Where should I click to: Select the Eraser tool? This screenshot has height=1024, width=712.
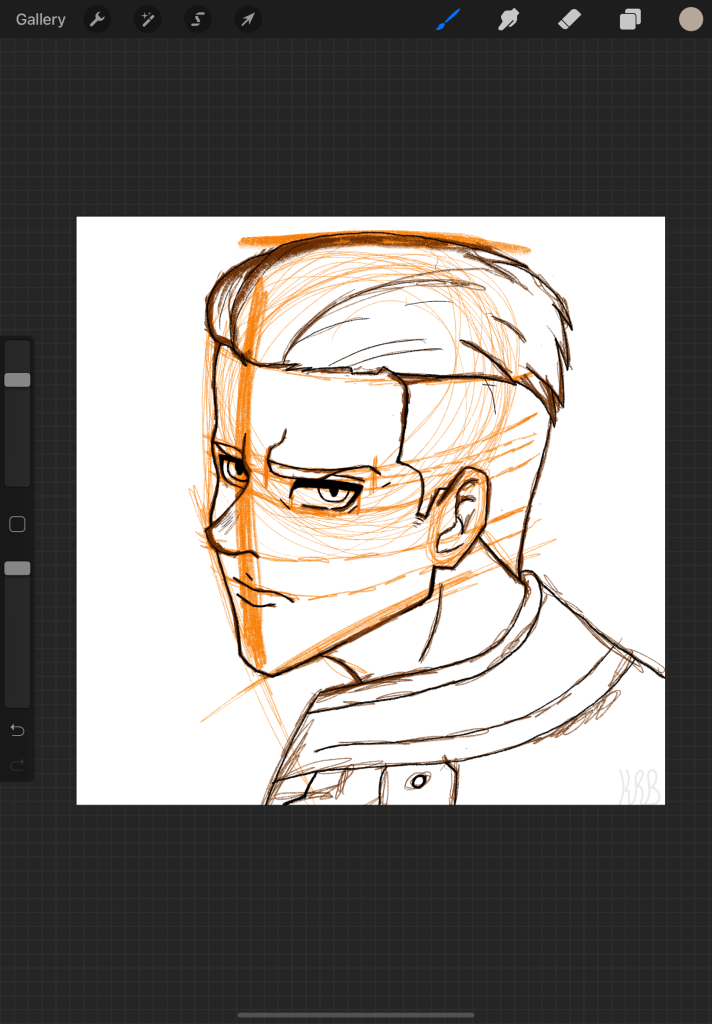coord(569,19)
